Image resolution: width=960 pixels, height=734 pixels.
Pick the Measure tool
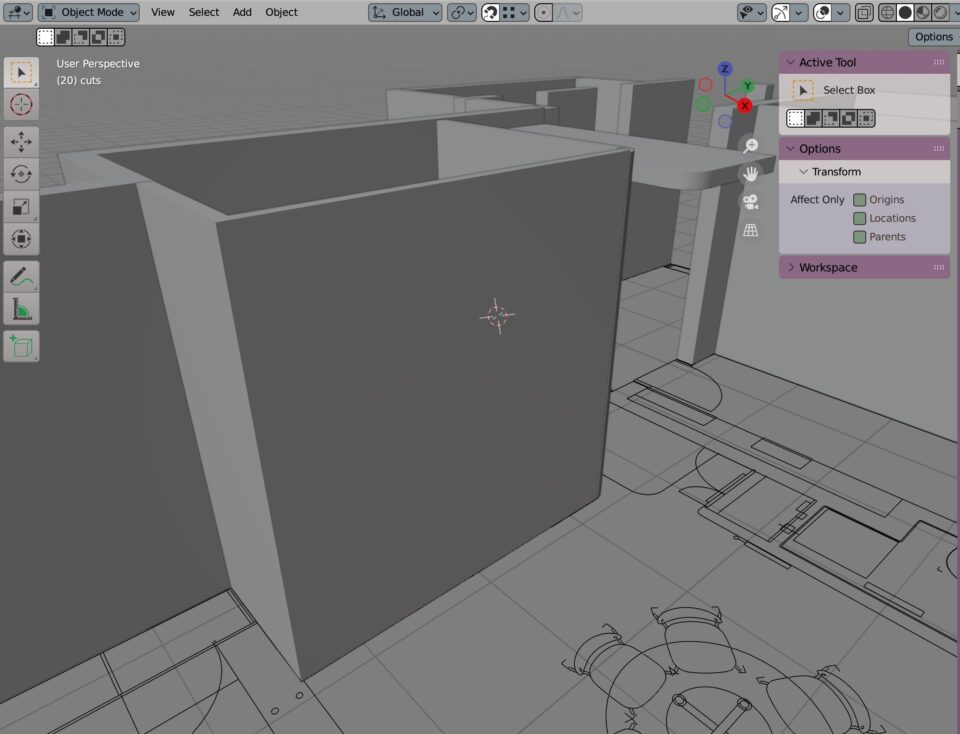(x=21, y=310)
